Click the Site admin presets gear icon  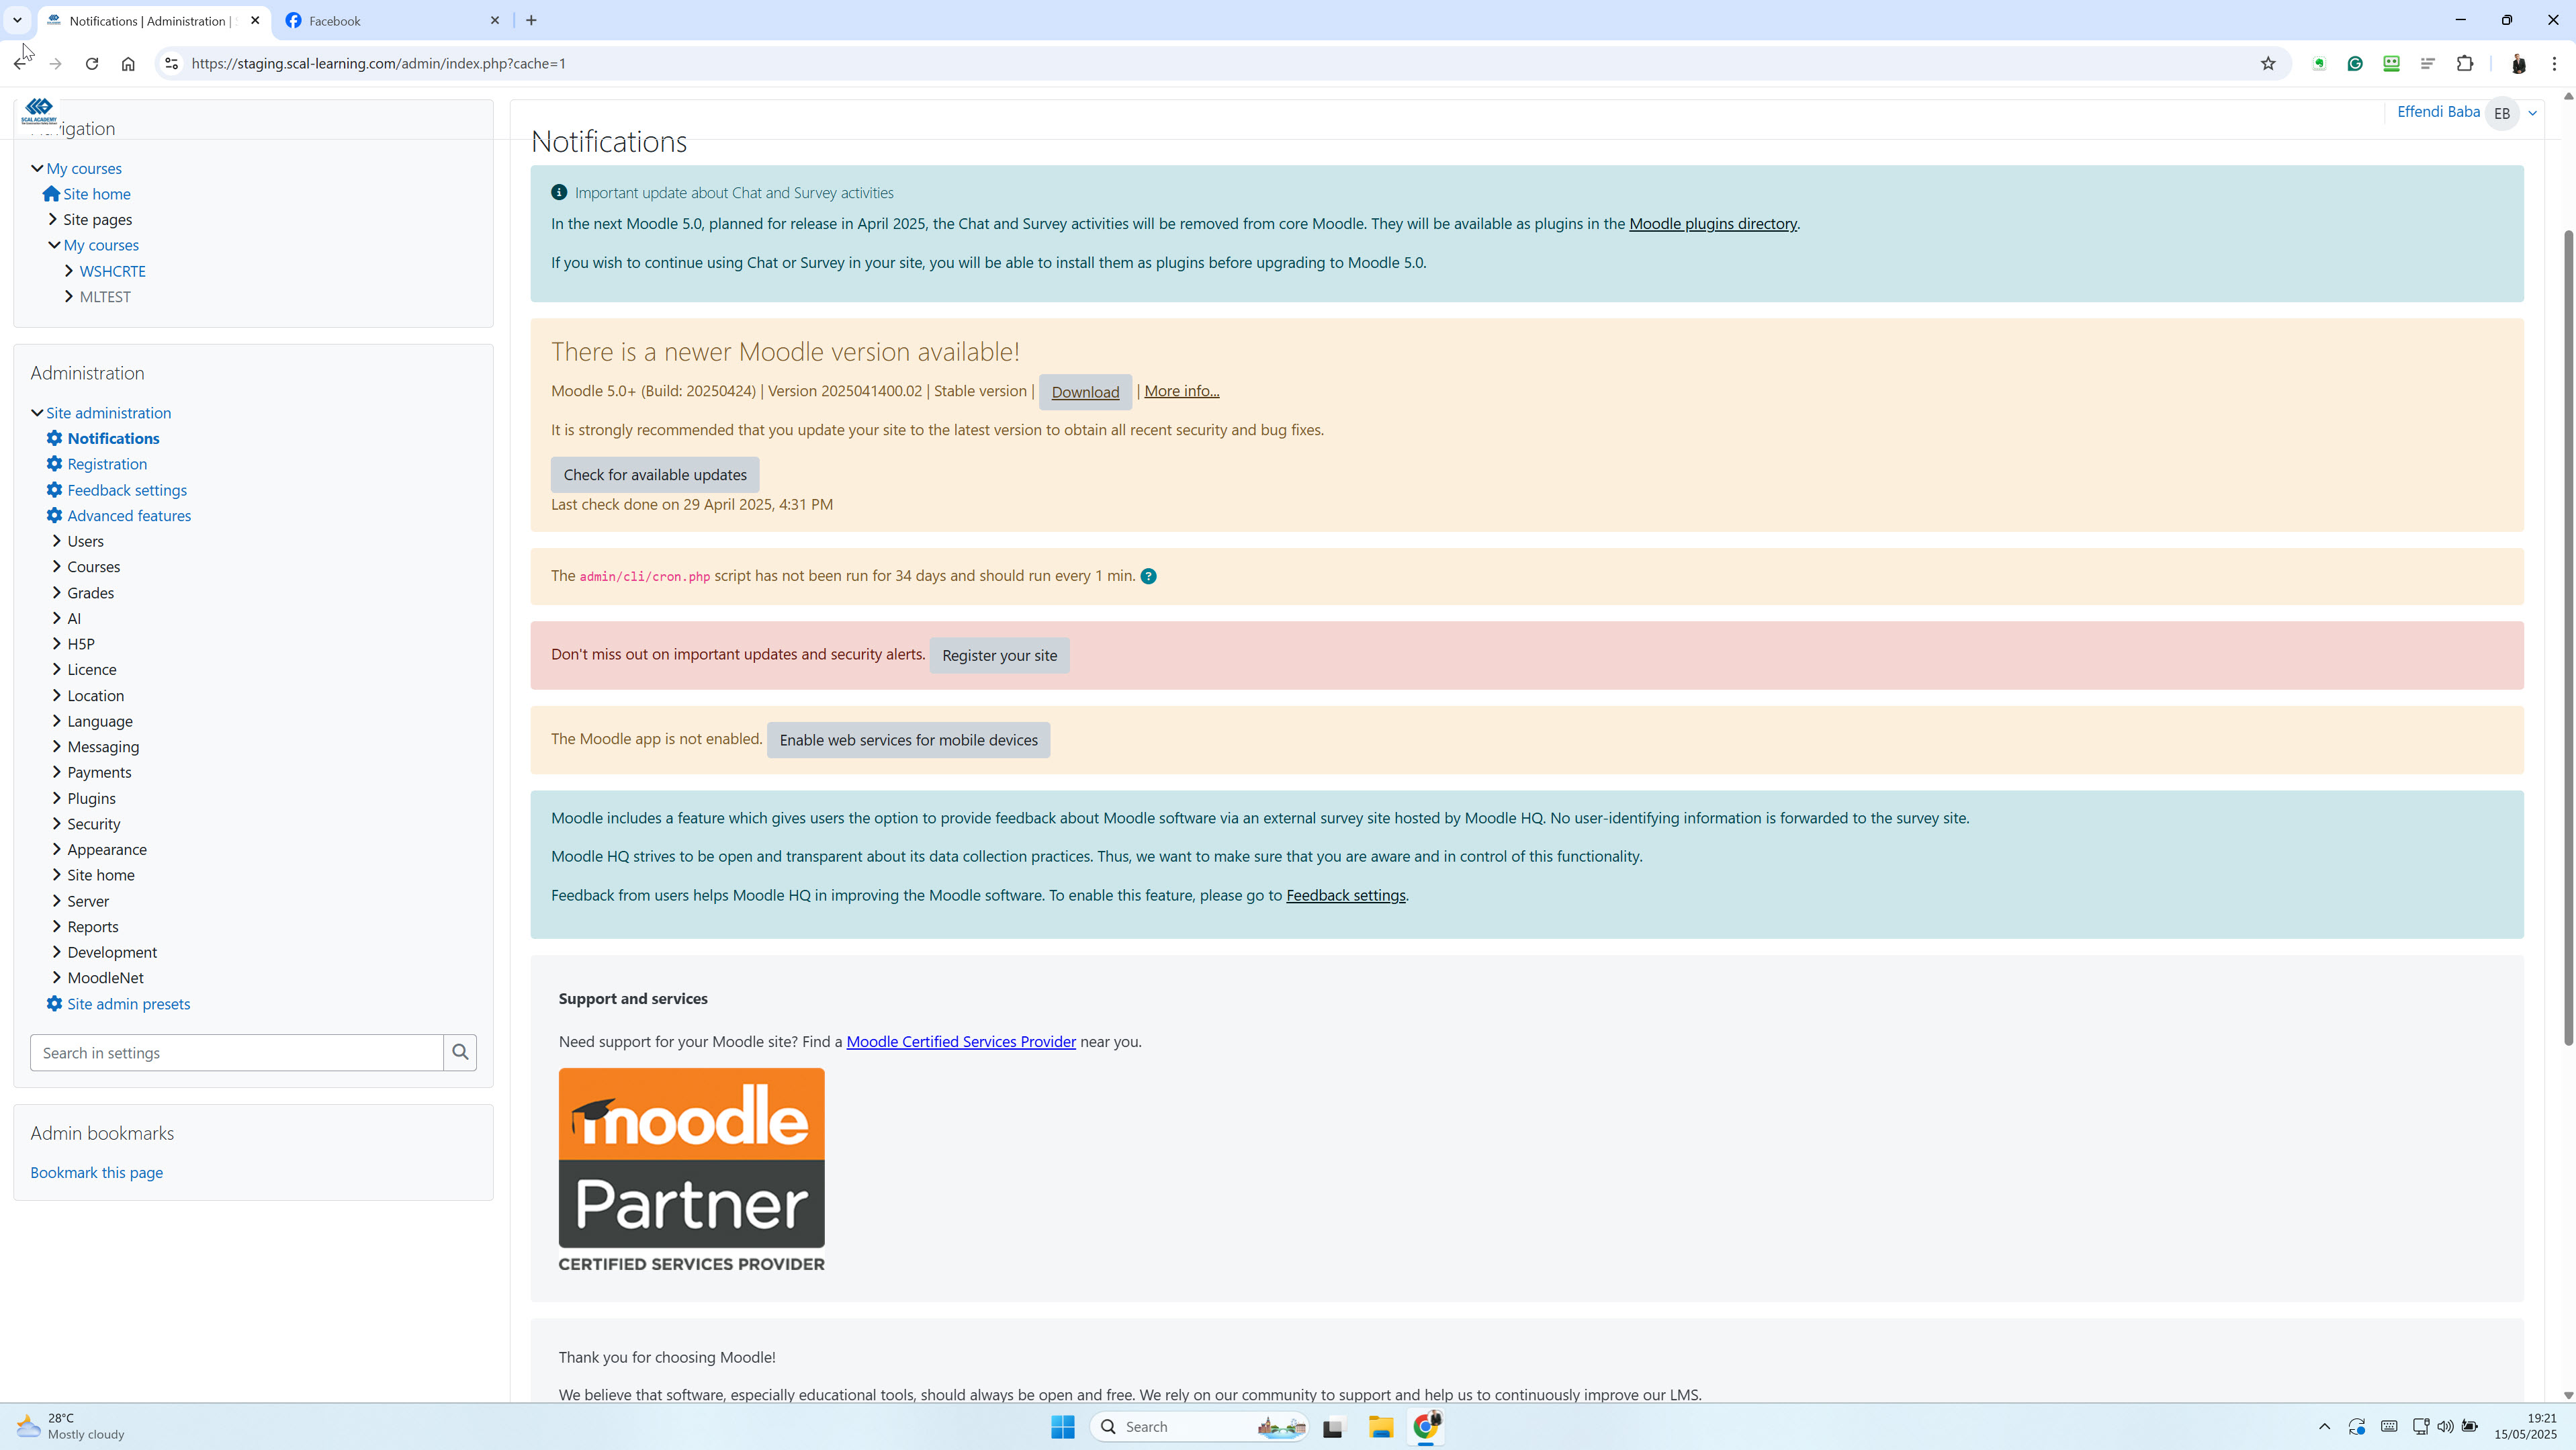(x=54, y=1003)
